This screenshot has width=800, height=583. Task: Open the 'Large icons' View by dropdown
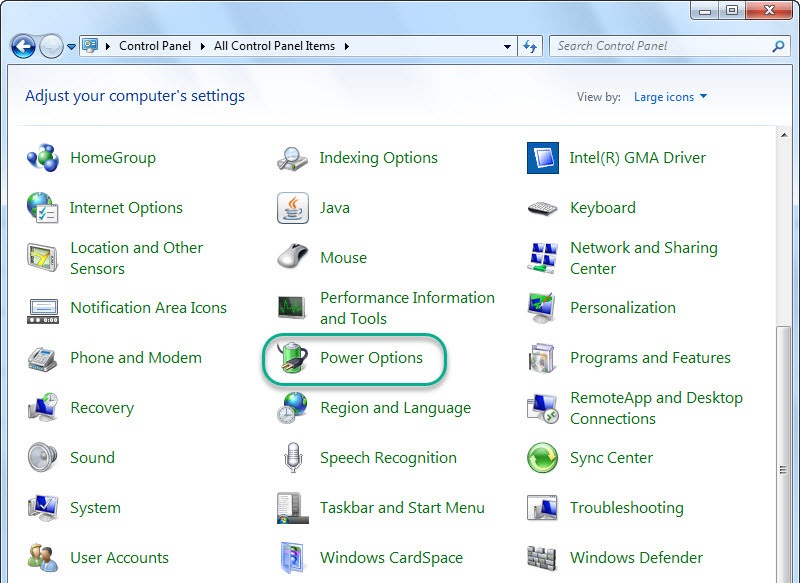coord(670,97)
